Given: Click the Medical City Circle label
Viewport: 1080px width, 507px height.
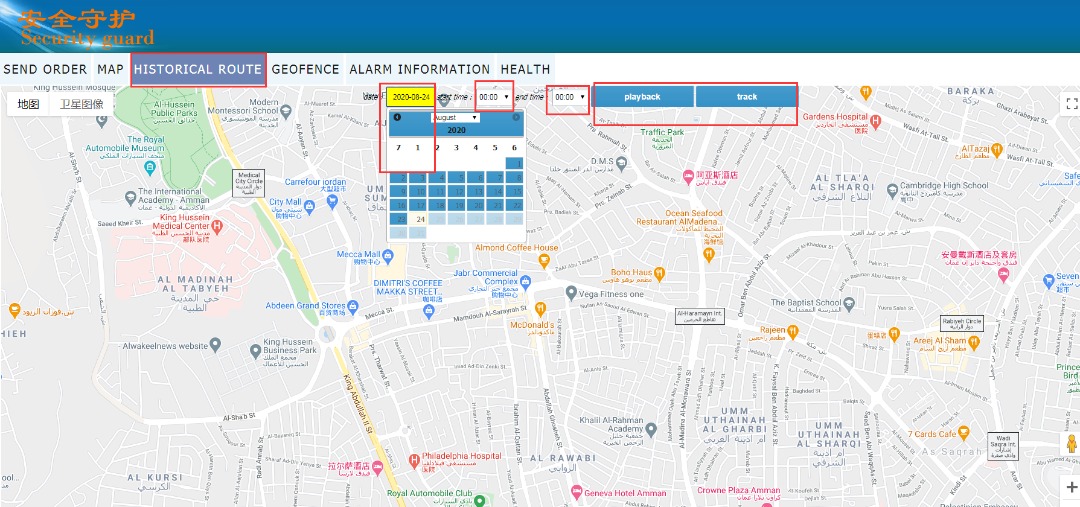Looking at the screenshot, I should (x=249, y=183).
